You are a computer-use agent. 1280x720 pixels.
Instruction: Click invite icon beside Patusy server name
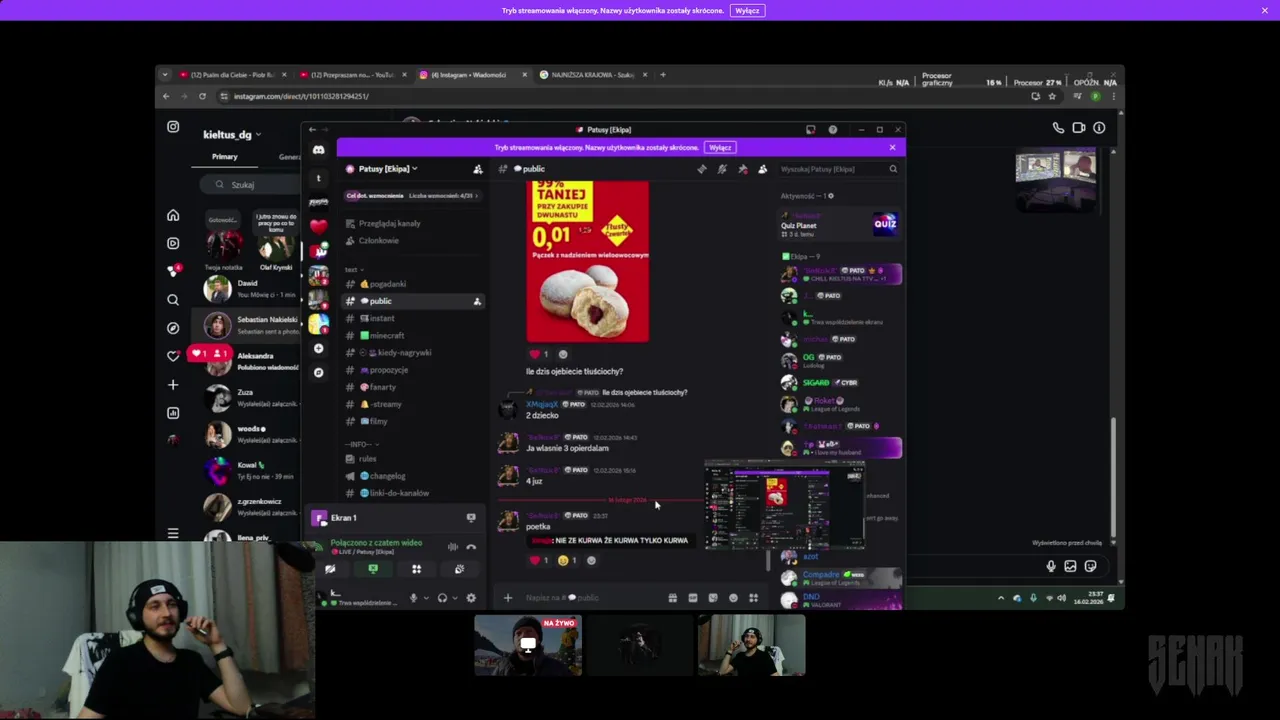tap(478, 169)
